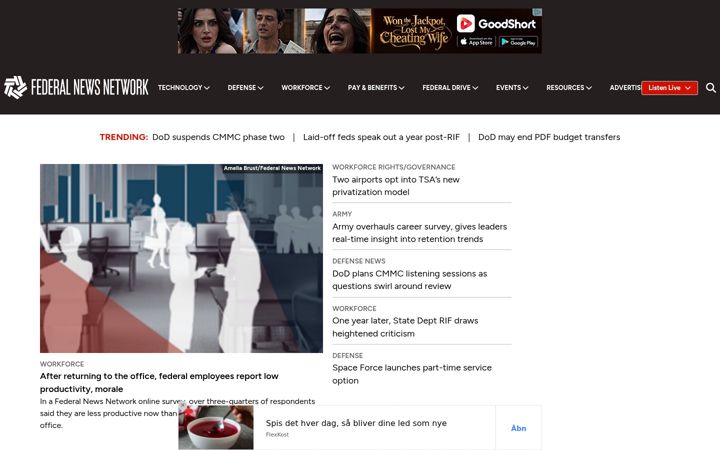Open DoD plans CMMC listening sessions article

click(x=410, y=280)
